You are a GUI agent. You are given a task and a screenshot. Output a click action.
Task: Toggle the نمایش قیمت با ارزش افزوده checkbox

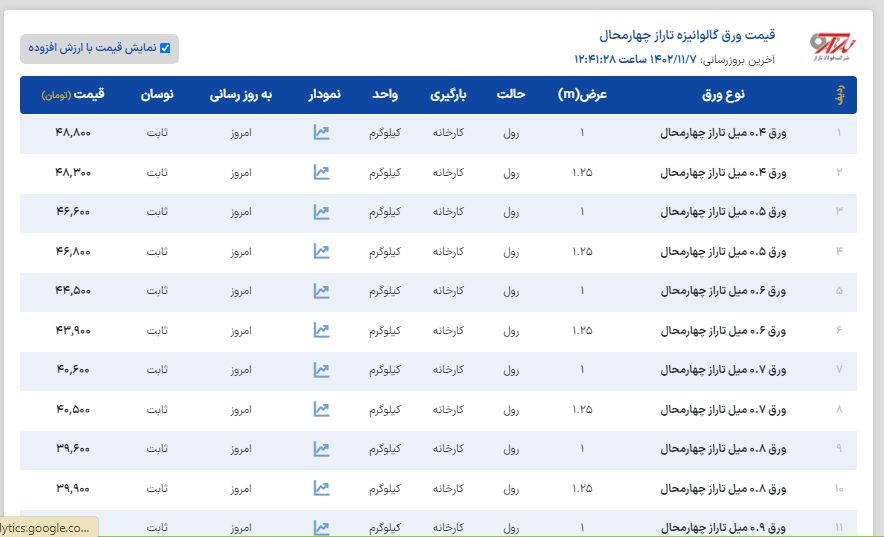[165, 48]
